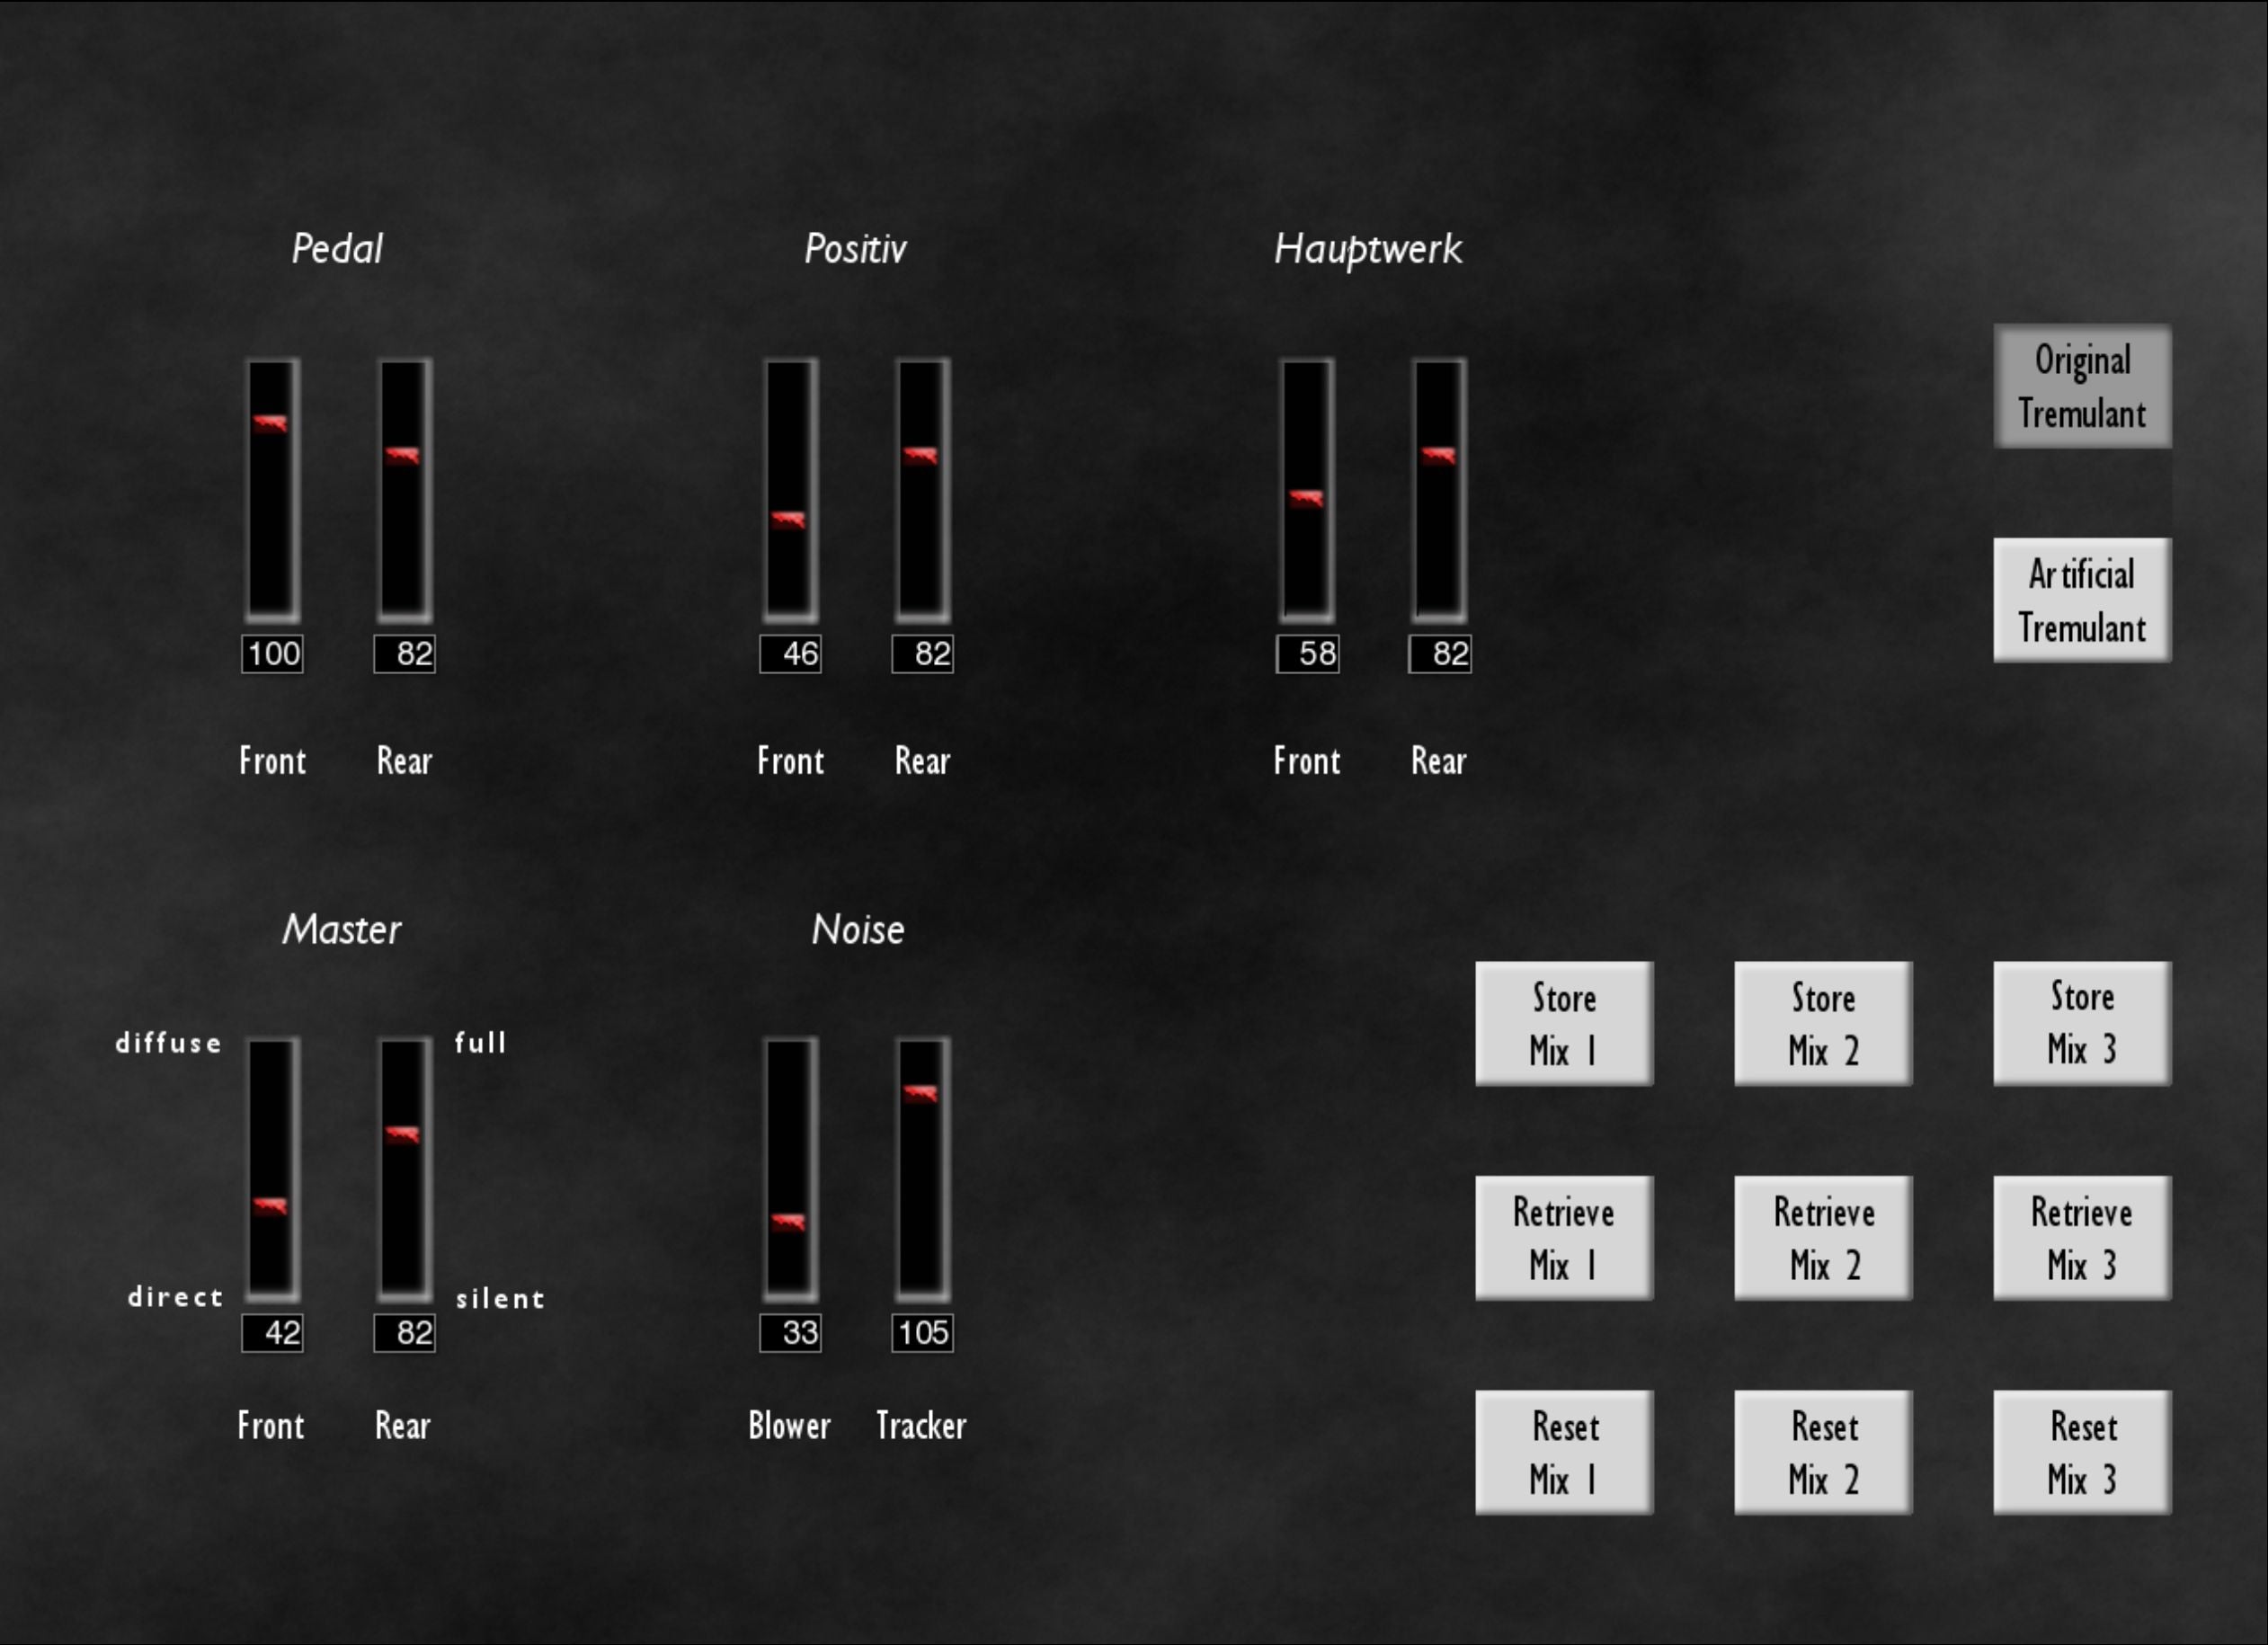This screenshot has height=1645, width=2268.
Task: Save settings with Store Mix 3
Action: 2082,1023
